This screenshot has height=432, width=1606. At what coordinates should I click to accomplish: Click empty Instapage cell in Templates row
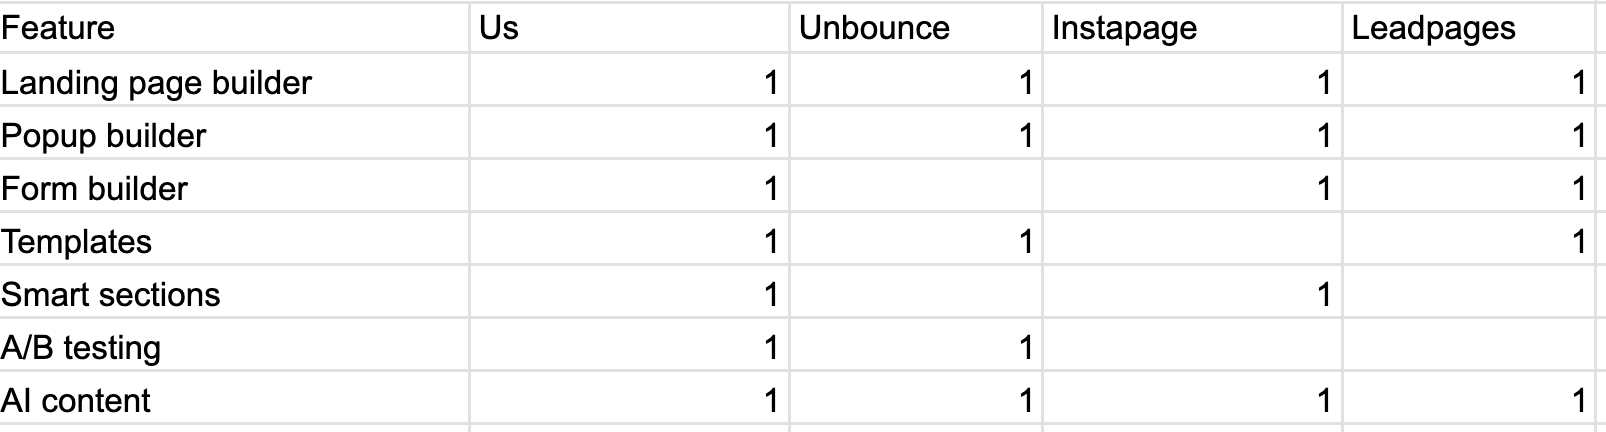tap(1191, 241)
